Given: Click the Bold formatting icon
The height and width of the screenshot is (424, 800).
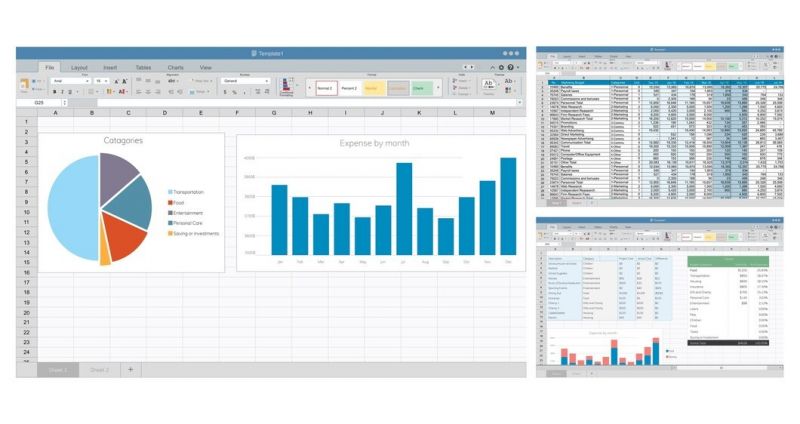Looking at the screenshot, I should pos(53,92).
